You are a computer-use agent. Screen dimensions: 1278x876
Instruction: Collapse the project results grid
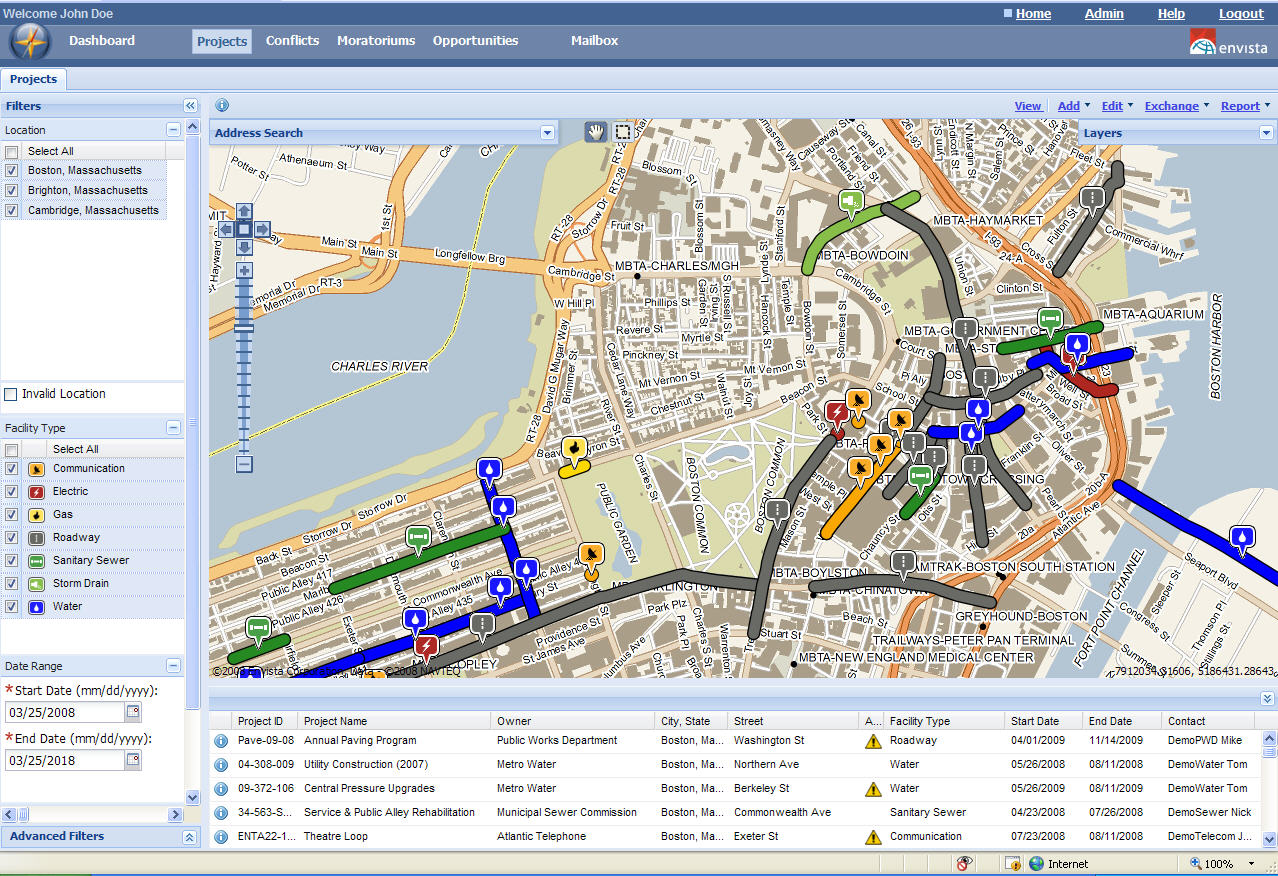click(1267, 698)
